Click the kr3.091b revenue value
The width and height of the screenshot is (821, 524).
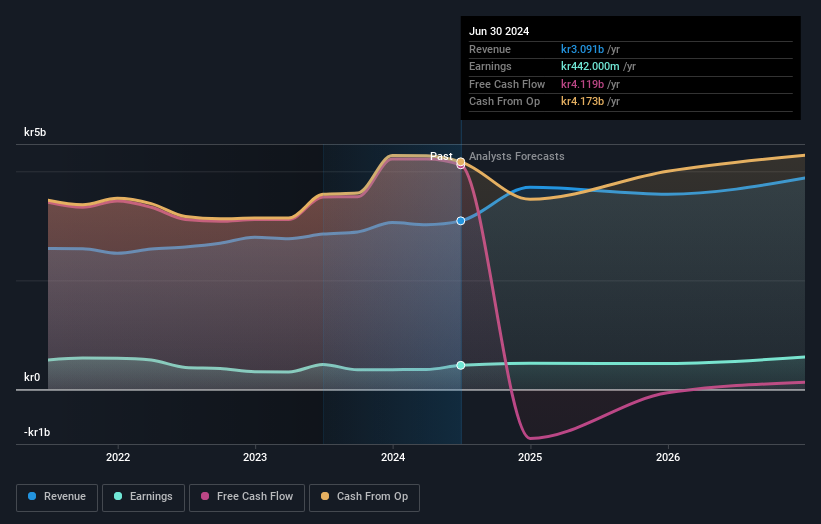click(582, 49)
